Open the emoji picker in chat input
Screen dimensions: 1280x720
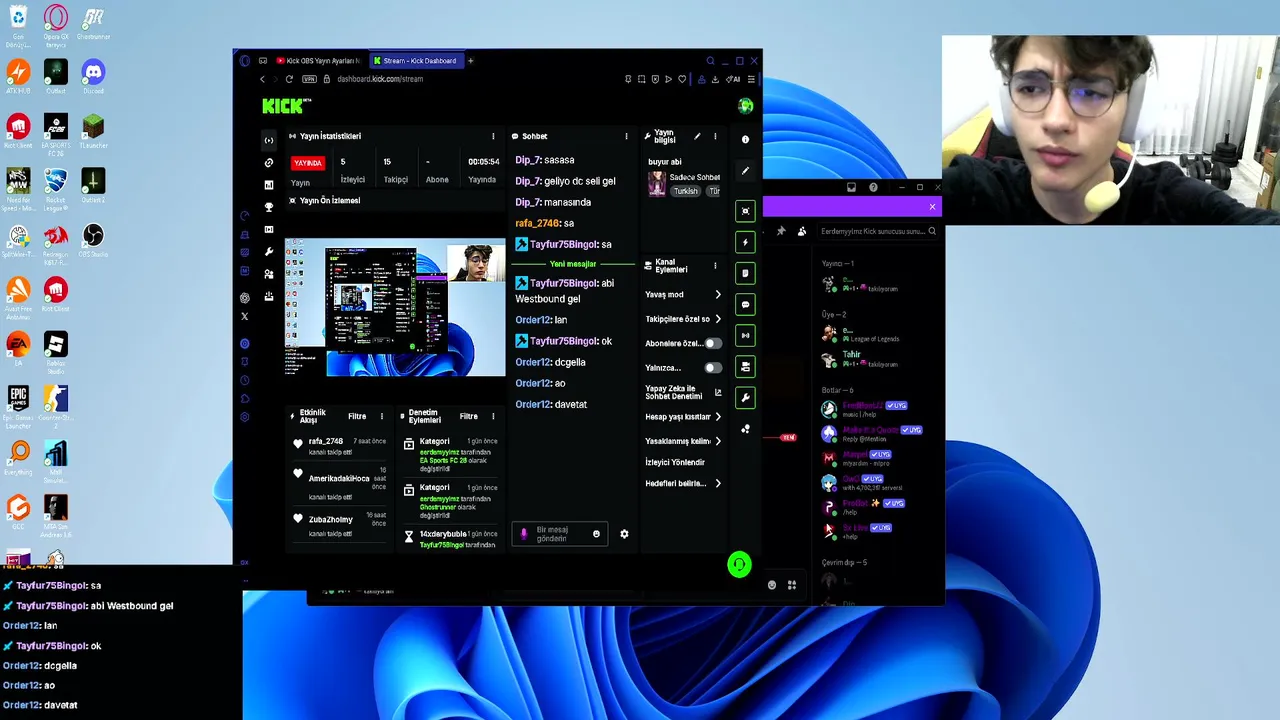(x=596, y=534)
